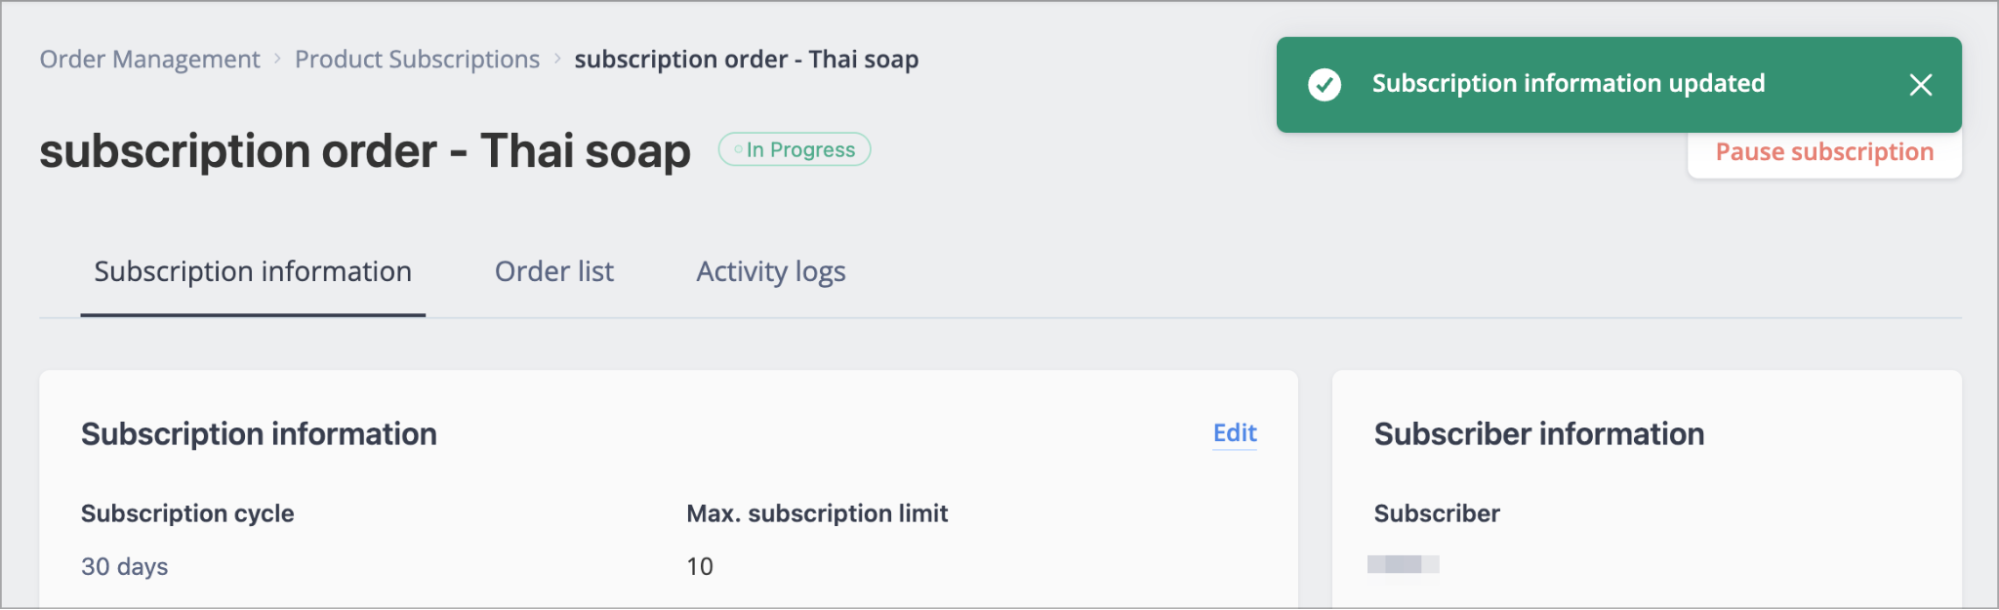Screen dimensions: 1999x610
Task: Open the Order Management breadcrumb
Action: pos(150,59)
